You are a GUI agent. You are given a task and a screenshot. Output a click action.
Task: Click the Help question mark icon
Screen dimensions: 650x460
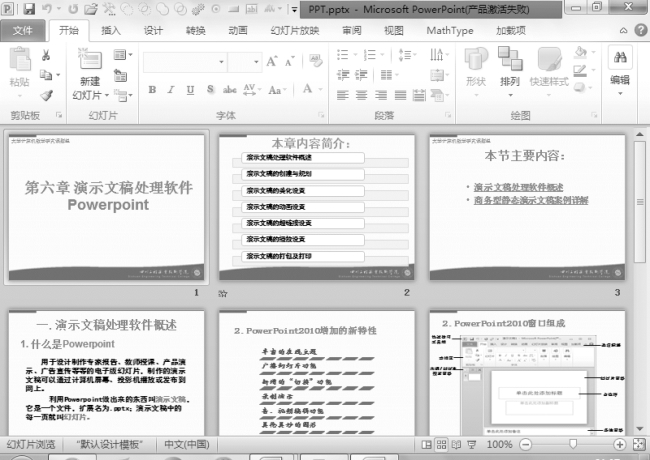click(641, 30)
